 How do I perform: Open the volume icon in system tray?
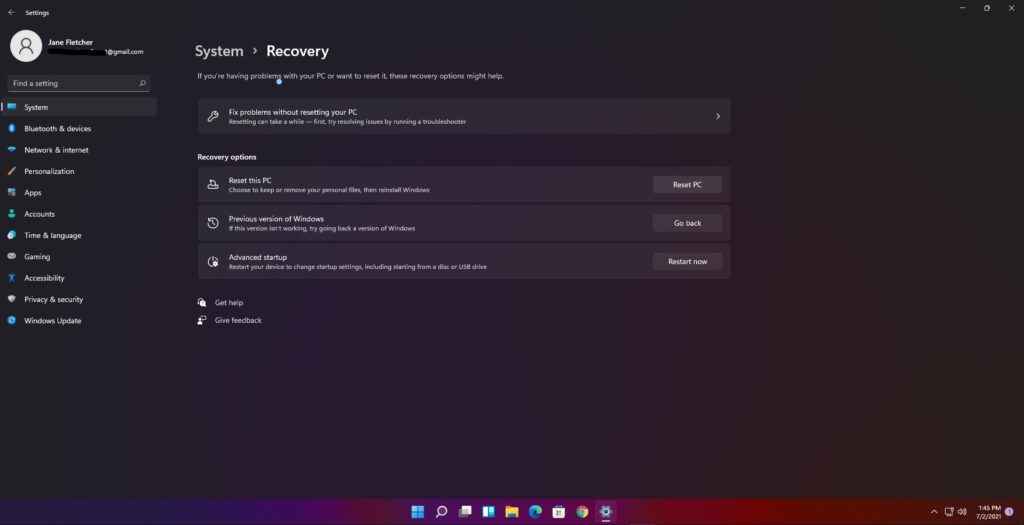tap(962, 512)
